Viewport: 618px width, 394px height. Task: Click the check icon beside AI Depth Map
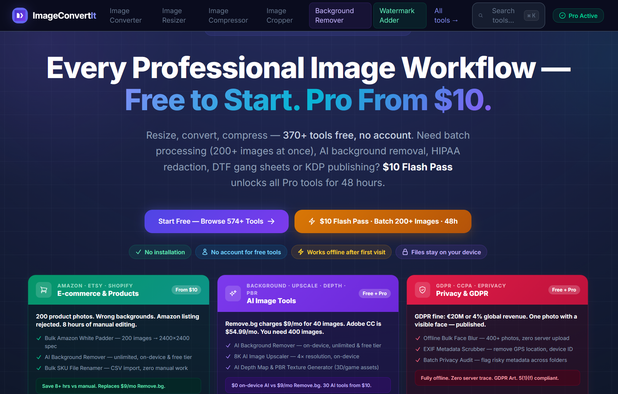pyautogui.click(x=228, y=368)
